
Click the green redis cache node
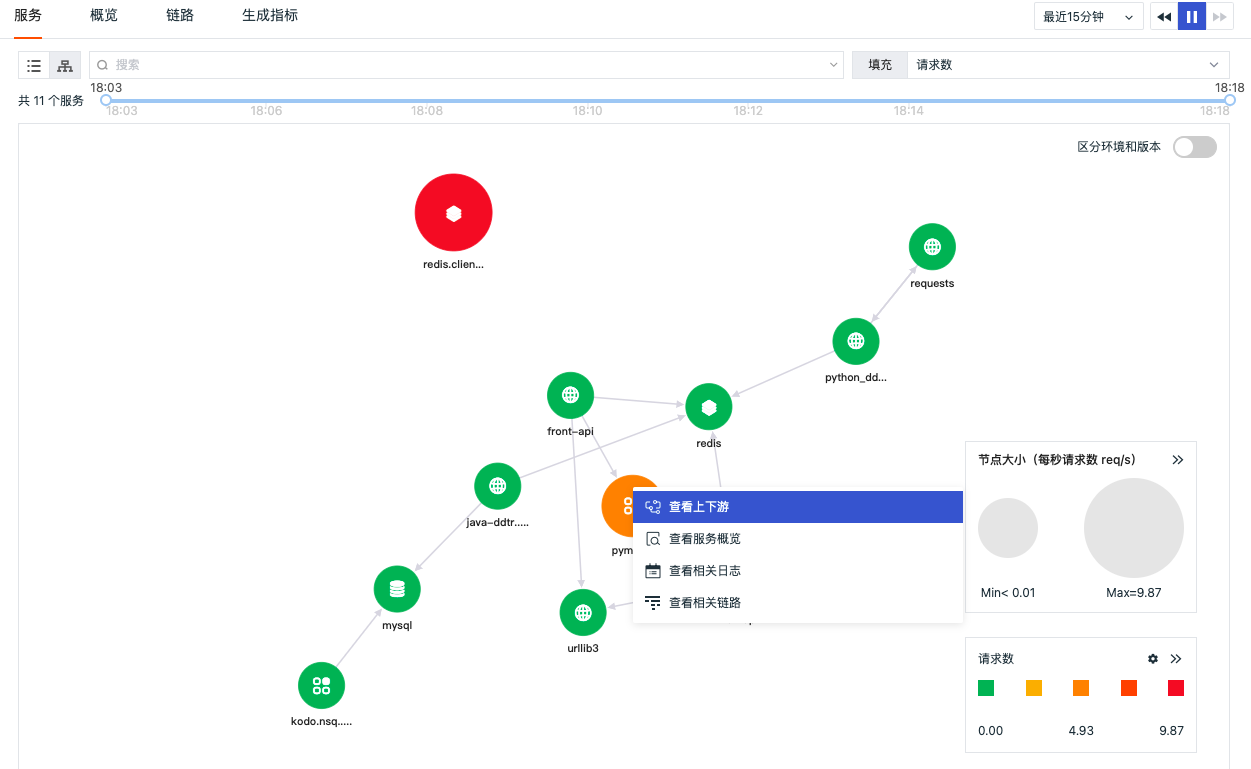pos(709,407)
